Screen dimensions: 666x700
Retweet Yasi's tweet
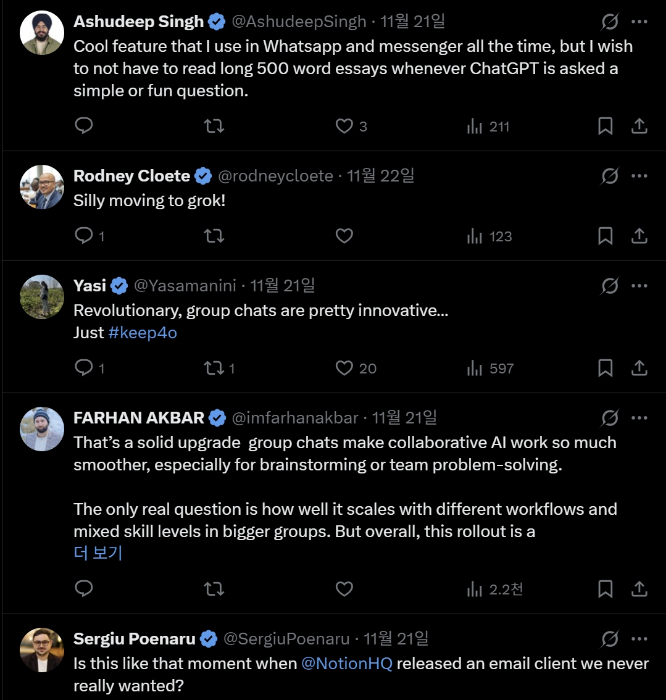click(214, 368)
